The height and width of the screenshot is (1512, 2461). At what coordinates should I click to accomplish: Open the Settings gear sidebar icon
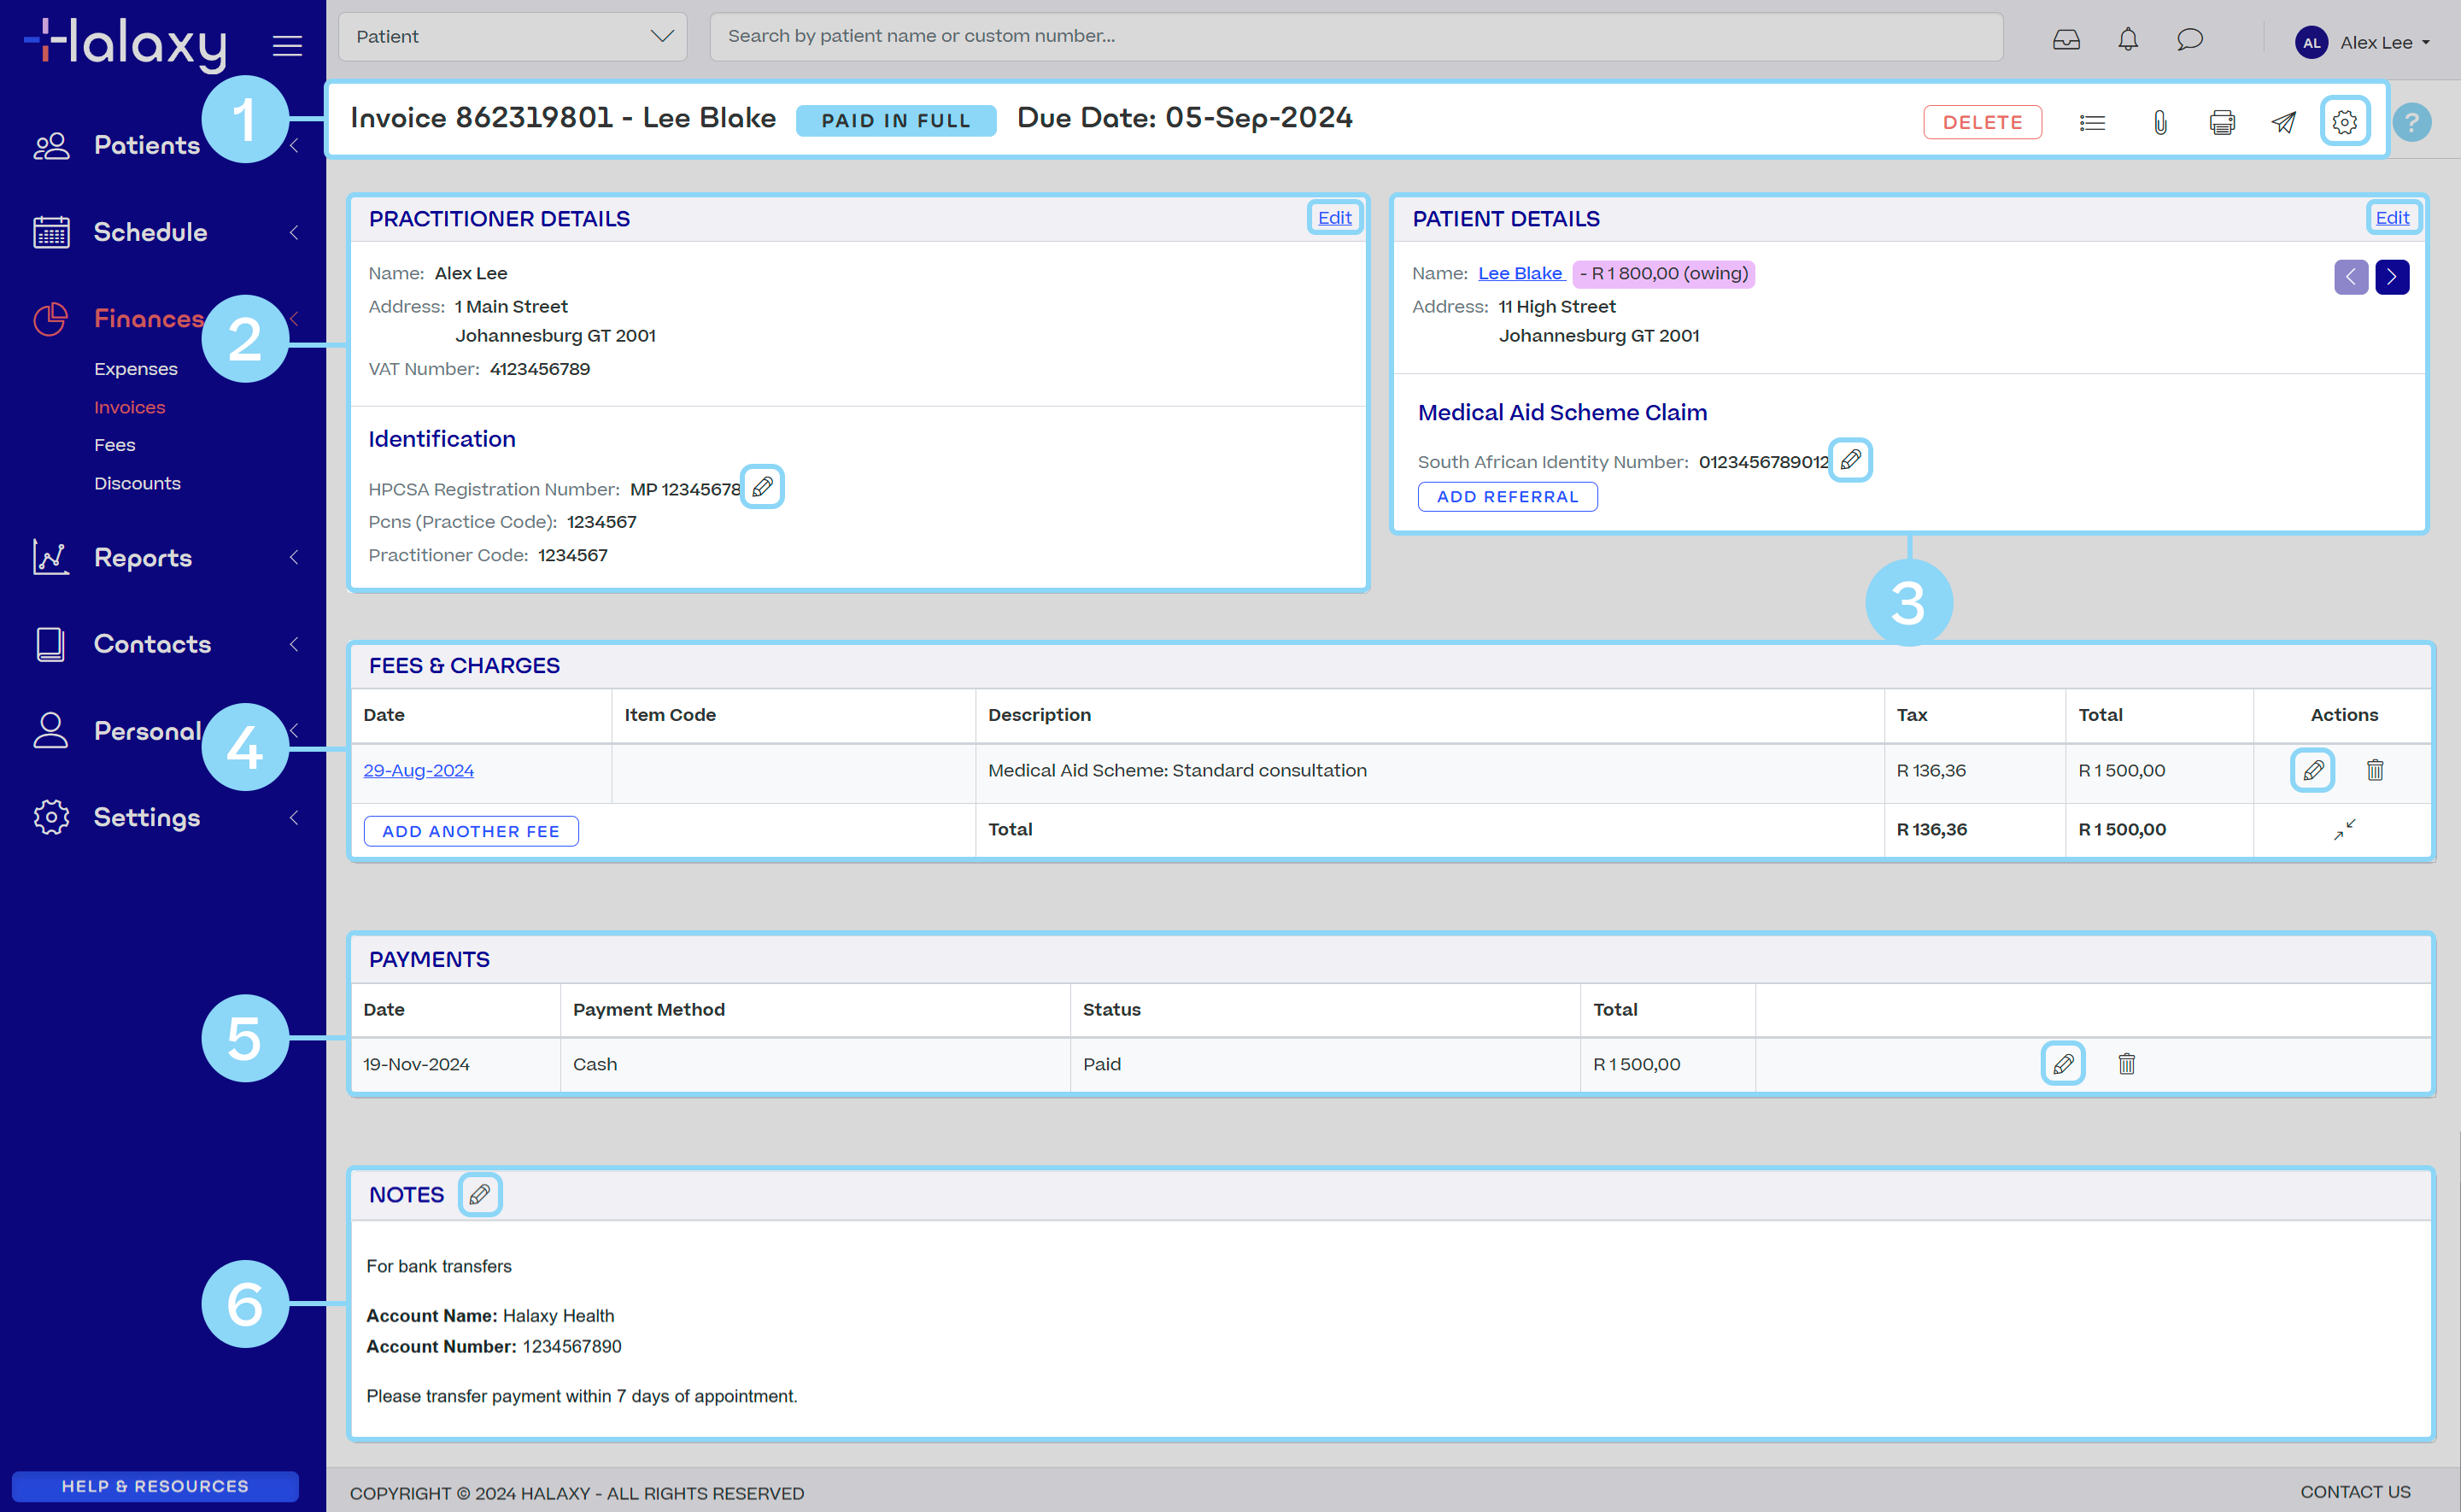(51, 817)
